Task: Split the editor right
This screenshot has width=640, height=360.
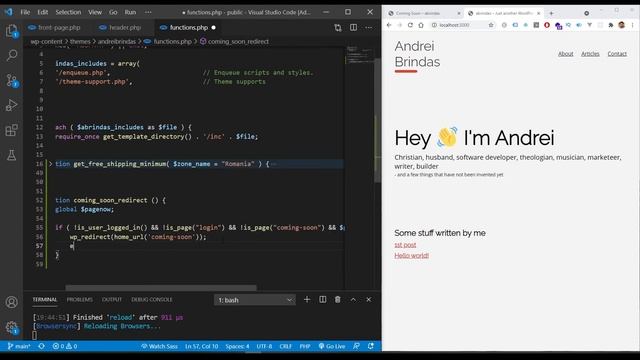Action: (x=353, y=28)
